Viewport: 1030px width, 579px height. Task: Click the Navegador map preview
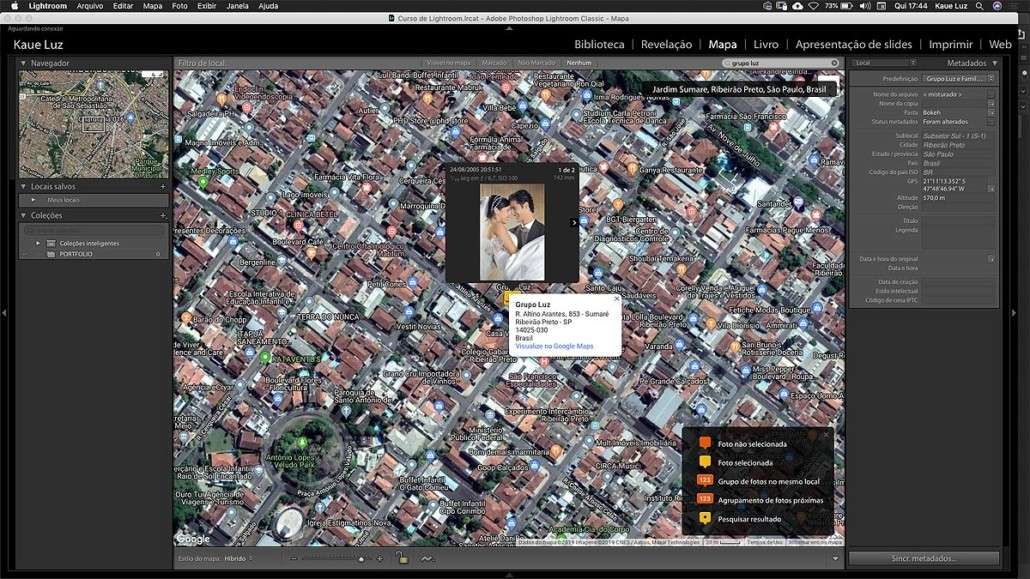pos(93,124)
